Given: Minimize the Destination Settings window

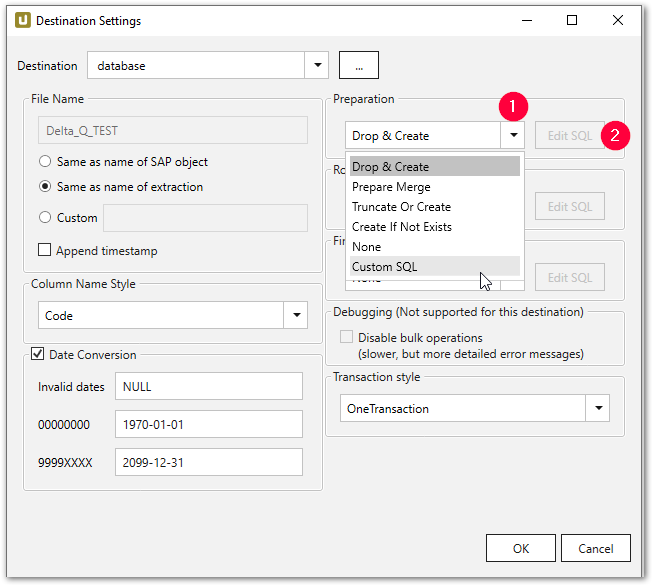Looking at the screenshot, I should point(527,20).
